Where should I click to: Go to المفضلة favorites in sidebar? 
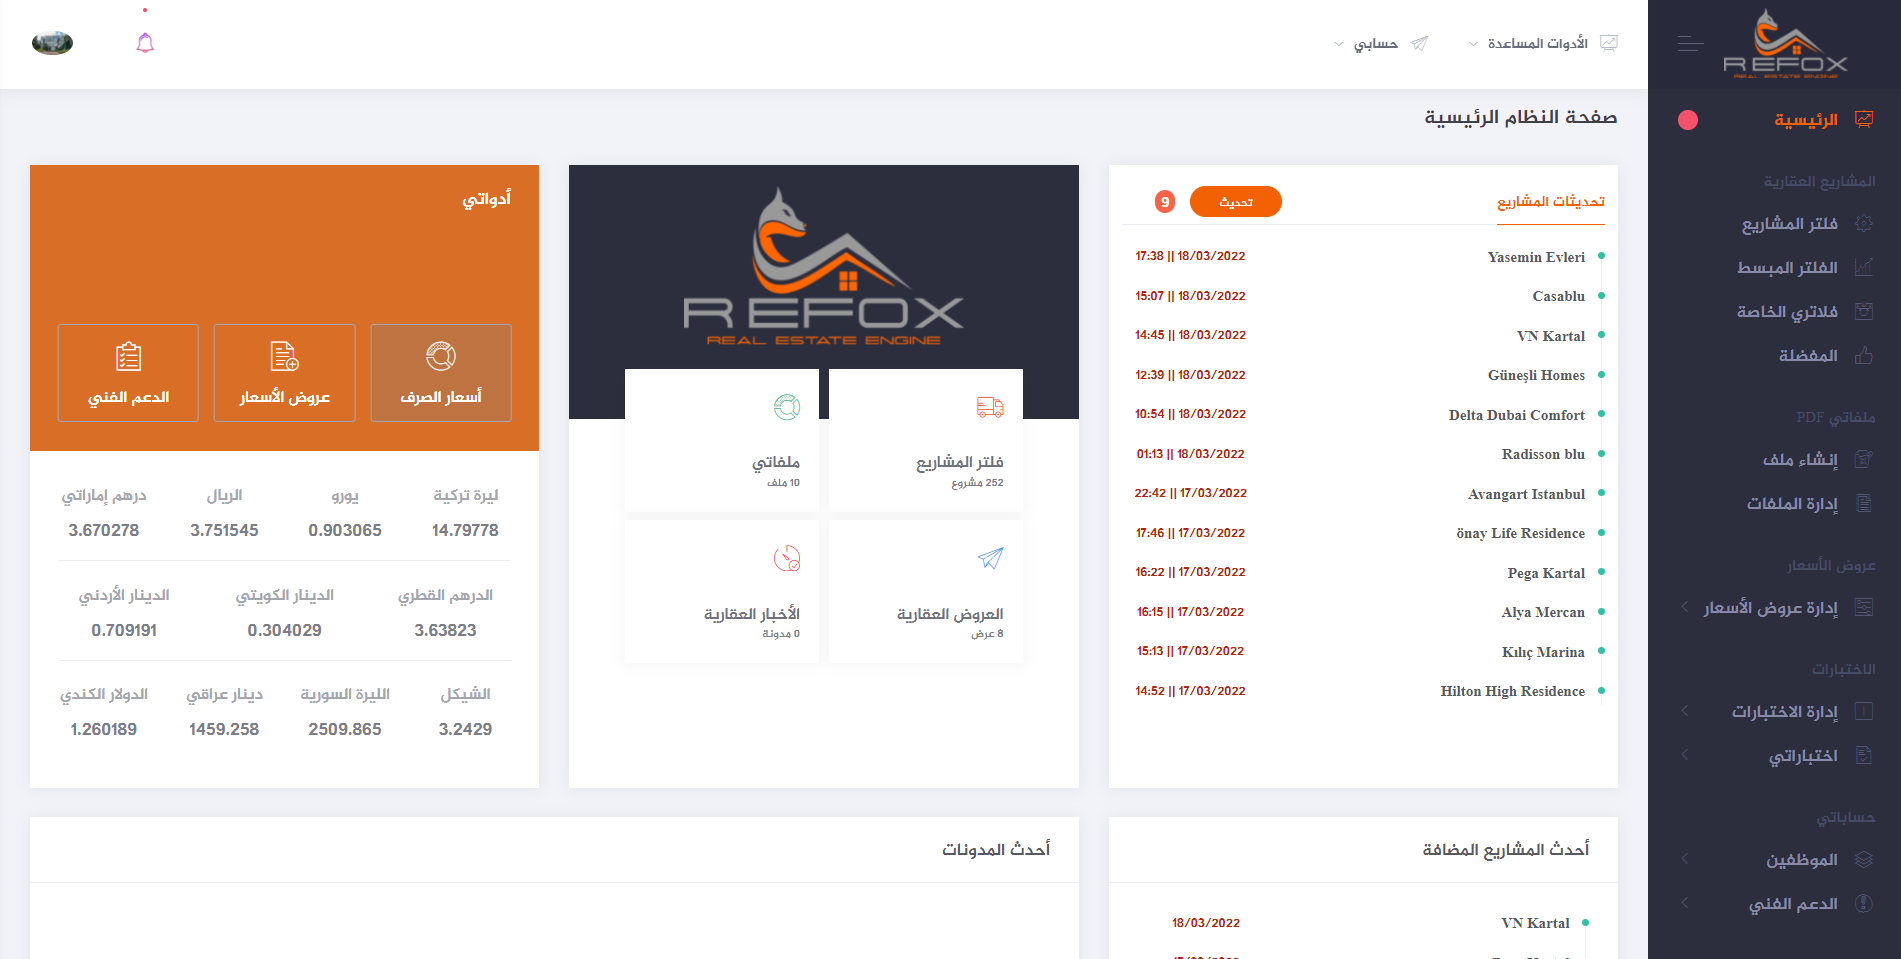coord(1807,356)
